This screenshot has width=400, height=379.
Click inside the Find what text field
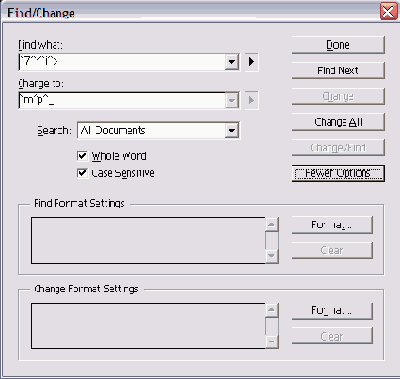[x=122, y=62]
